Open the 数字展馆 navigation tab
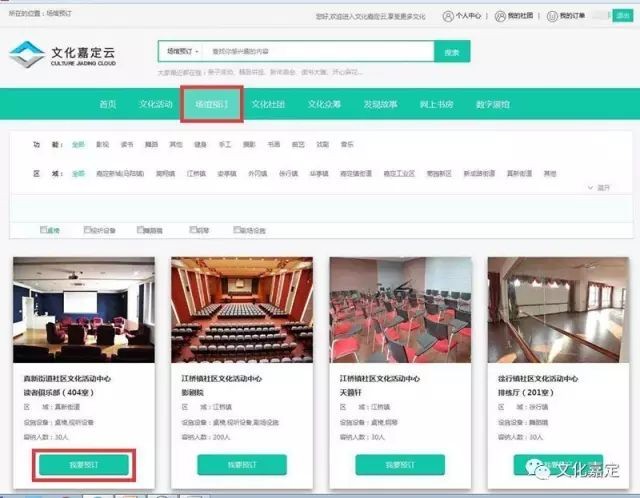 [x=492, y=104]
